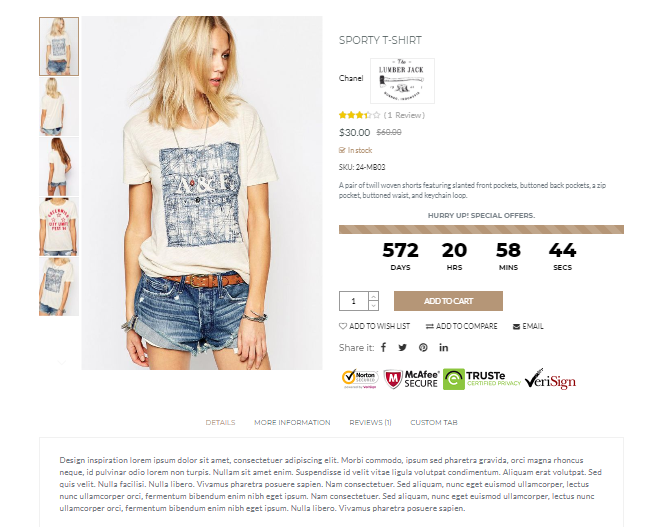Add to Wish List link
This screenshot has height=527, width=668.
click(374, 326)
